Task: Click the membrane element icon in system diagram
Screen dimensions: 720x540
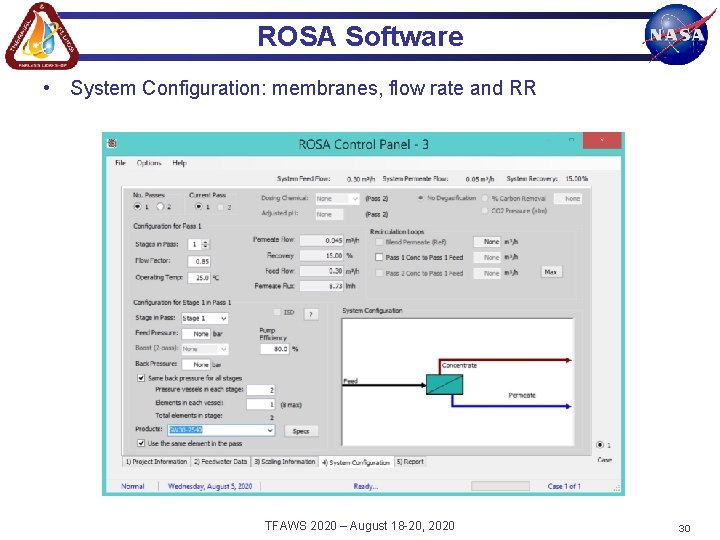Action: [444, 384]
